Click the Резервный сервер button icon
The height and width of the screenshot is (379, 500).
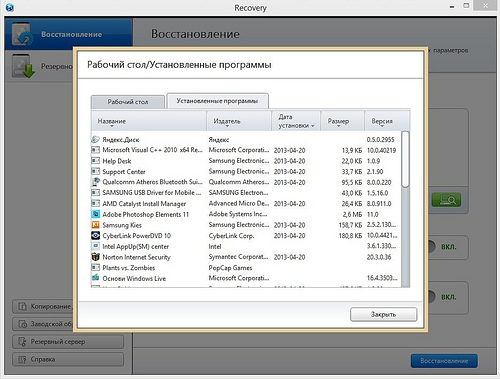[22, 341]
